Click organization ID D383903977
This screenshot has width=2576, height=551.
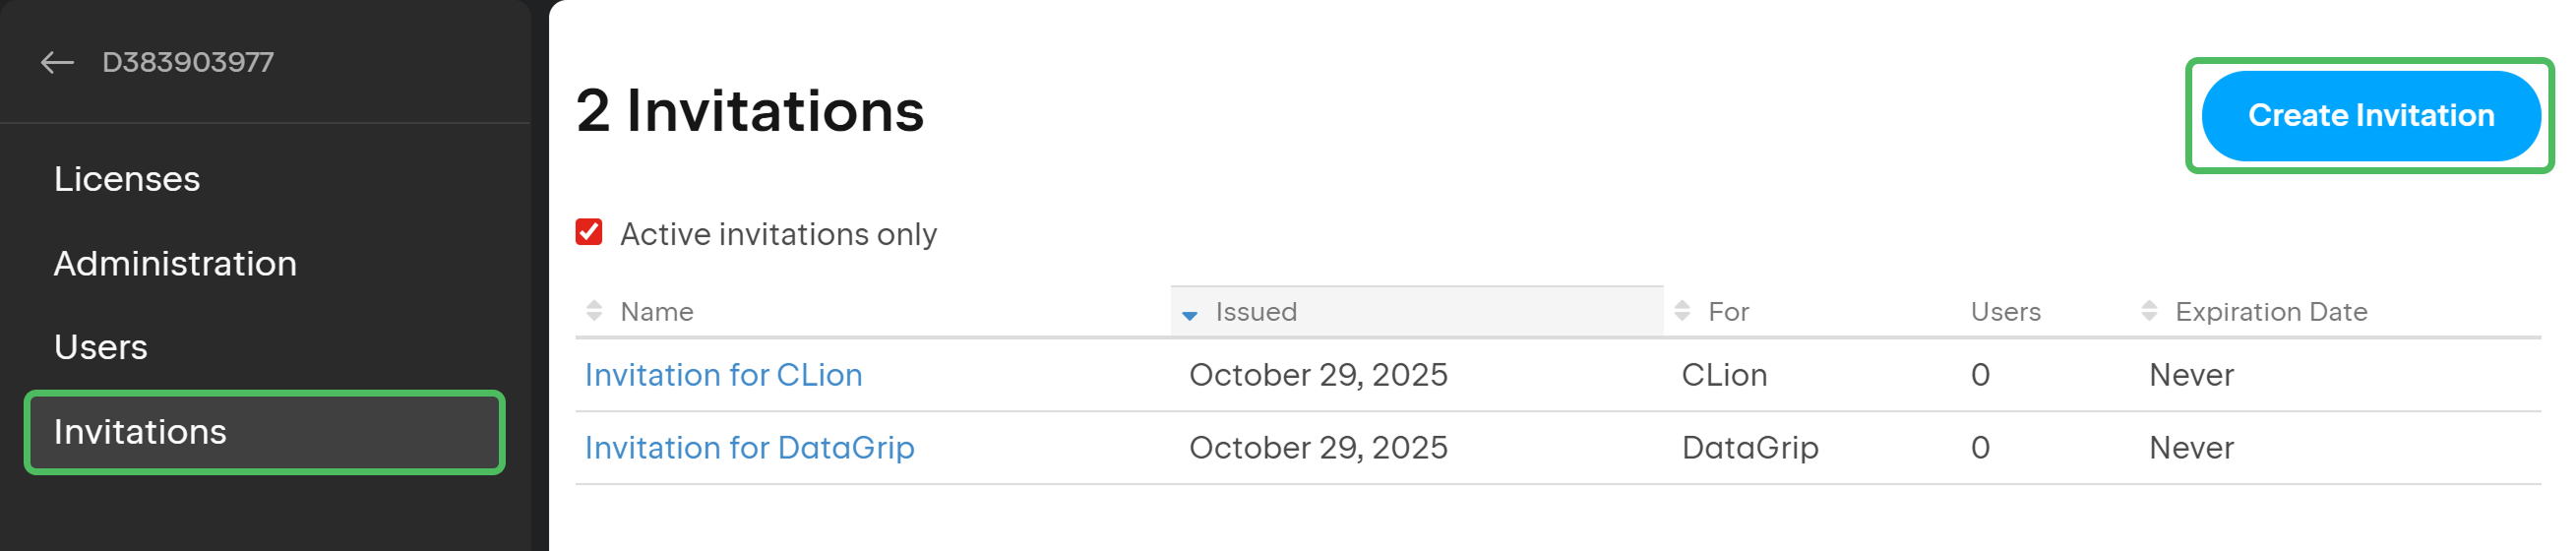pyautogui.click(x=188, y=63)
